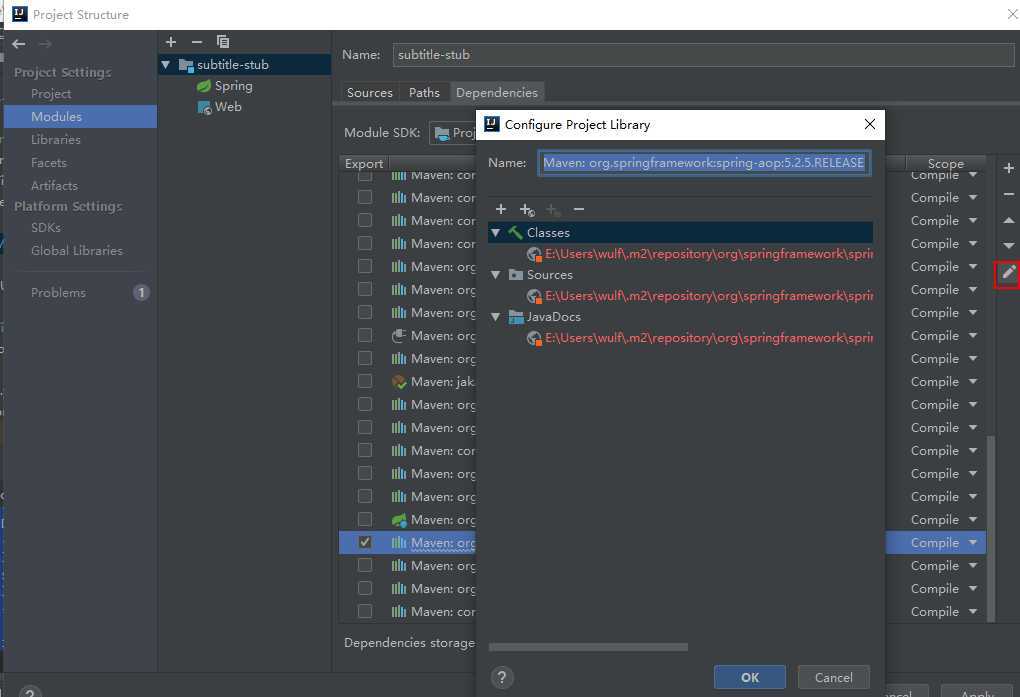Collapse the subtitle-stub module tree node
1020x697 pixels.
[x=166, y=64]
